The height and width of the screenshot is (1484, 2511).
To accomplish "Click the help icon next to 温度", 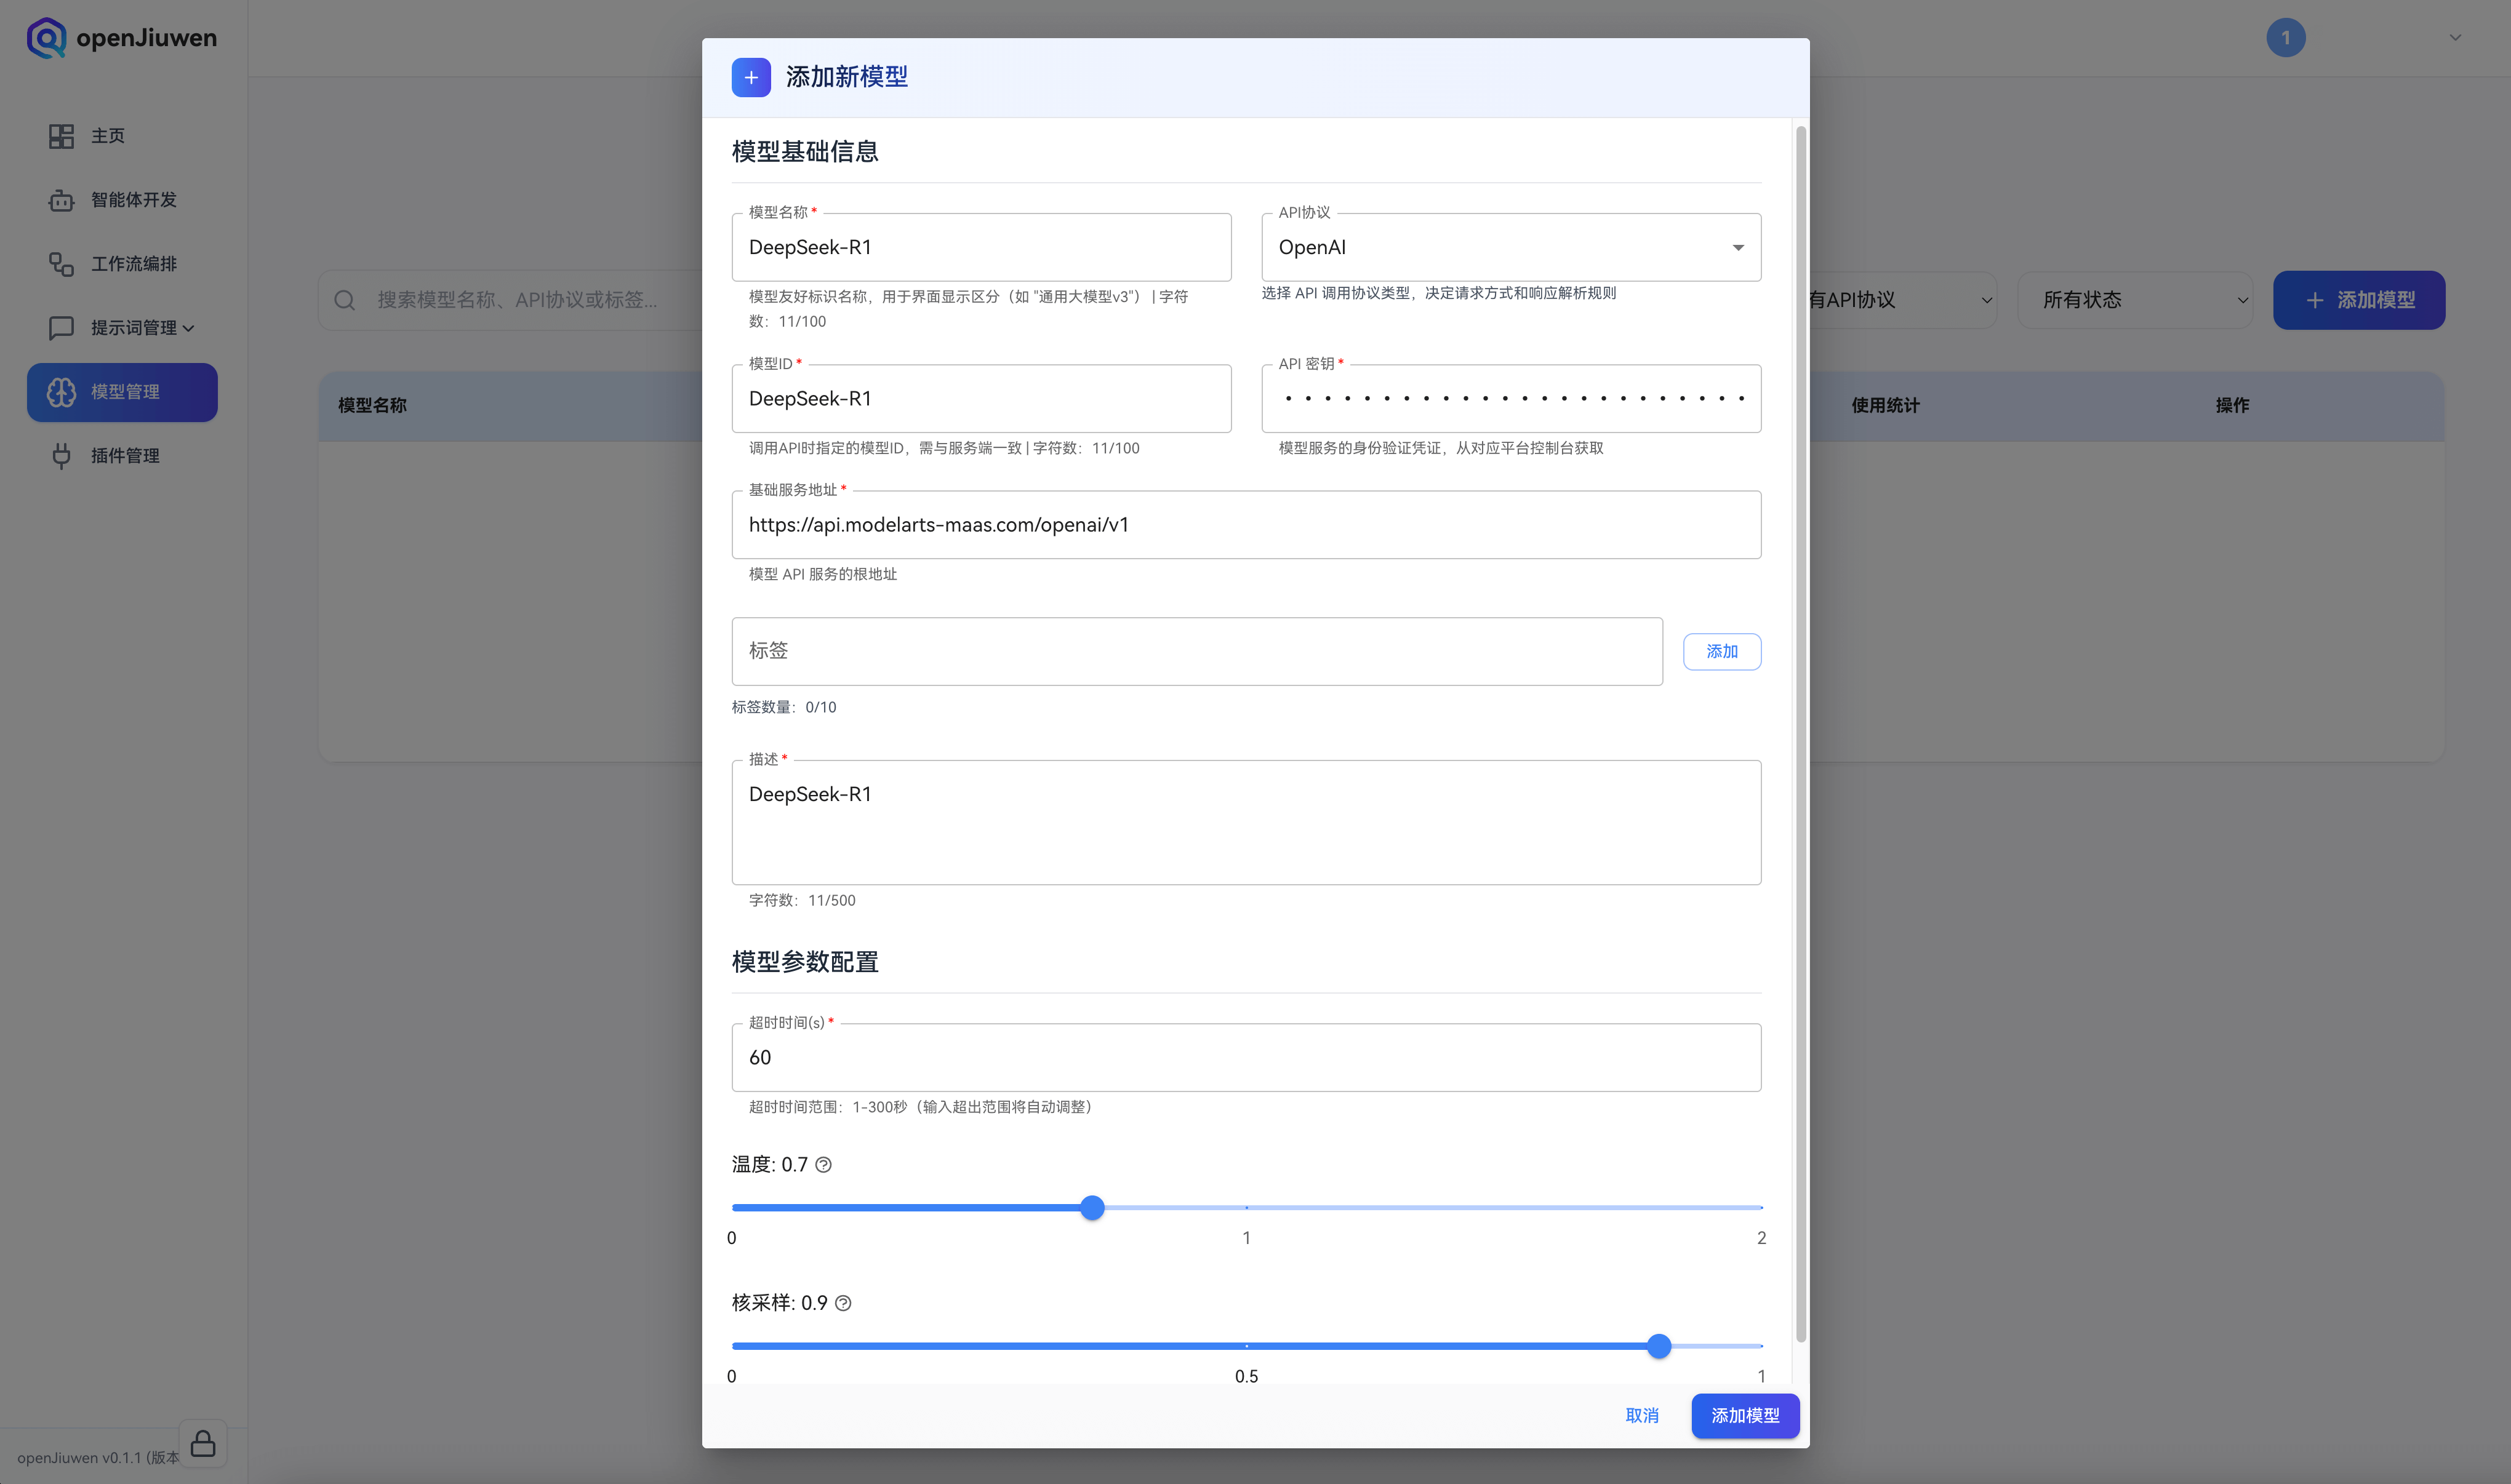I will [x=823, y=1165].
